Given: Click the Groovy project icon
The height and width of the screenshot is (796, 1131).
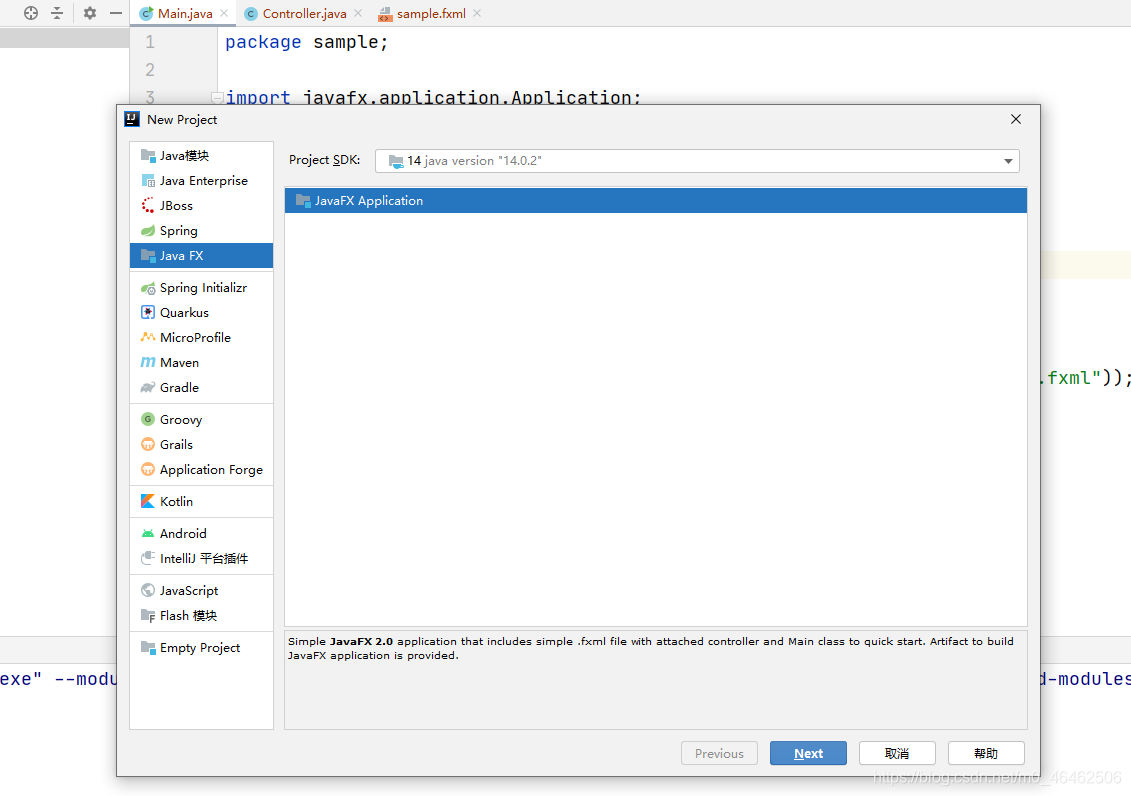Looking at the screenshot, I should 148,420.
